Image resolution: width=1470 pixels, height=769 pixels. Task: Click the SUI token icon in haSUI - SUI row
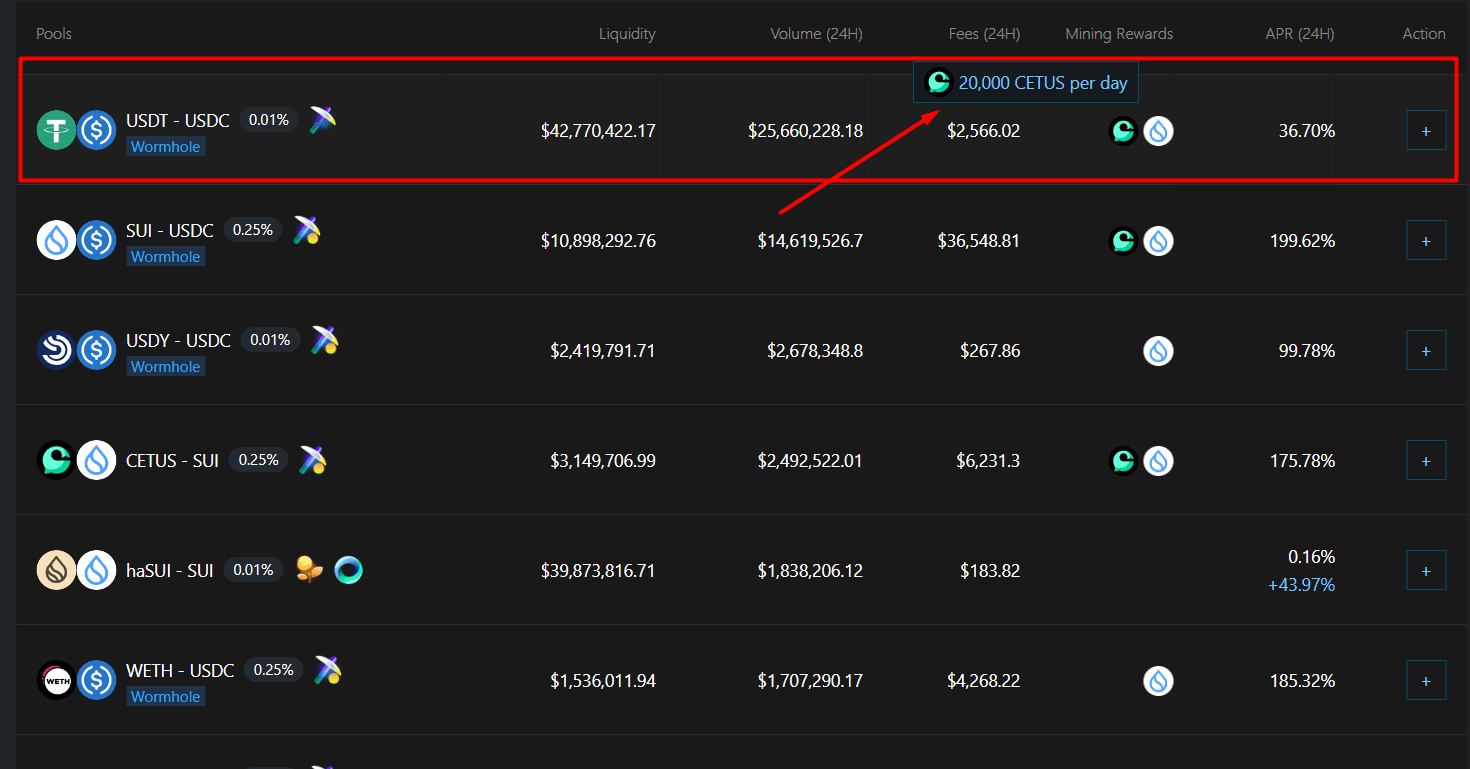coord(97,570)
